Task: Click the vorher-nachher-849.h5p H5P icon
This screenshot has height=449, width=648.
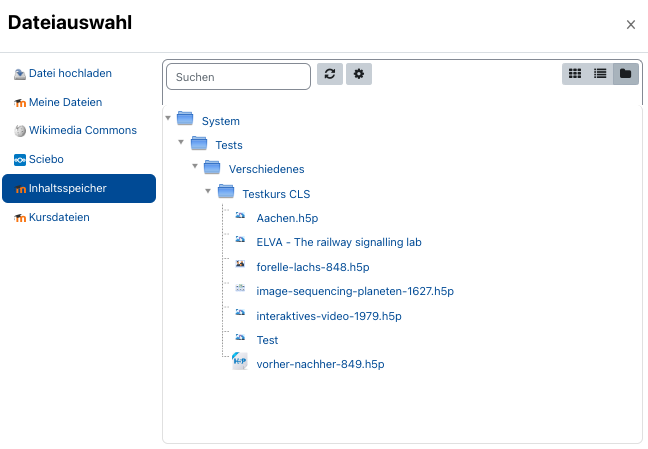Action: tap(240, 362)
